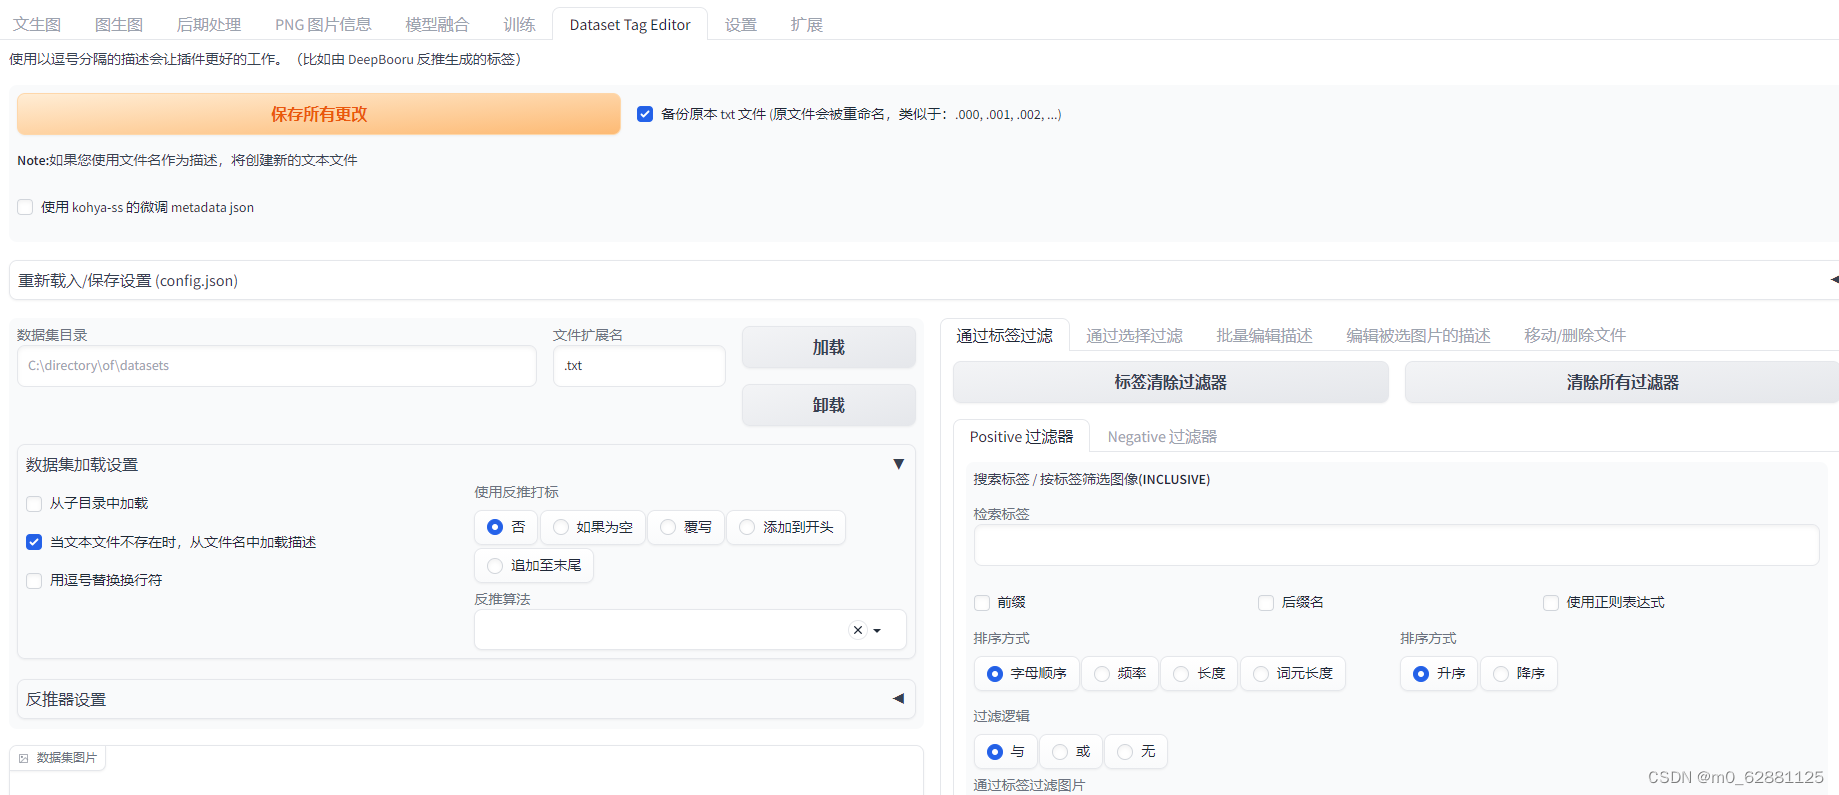The width and height of the screenshot is (1839, 795).
Task: Click the 检索标签 search field
Action: (1396, 545)
